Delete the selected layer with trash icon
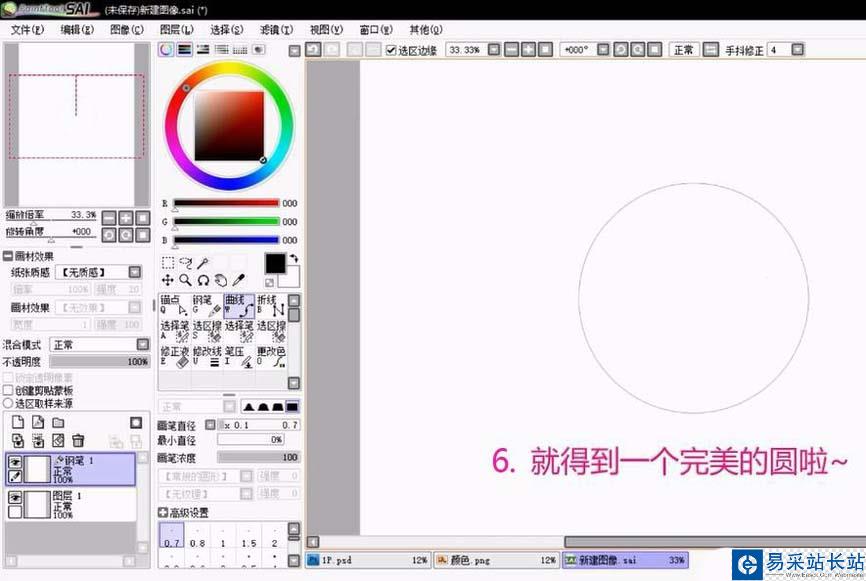866x581 pixels. pos(78,441)
